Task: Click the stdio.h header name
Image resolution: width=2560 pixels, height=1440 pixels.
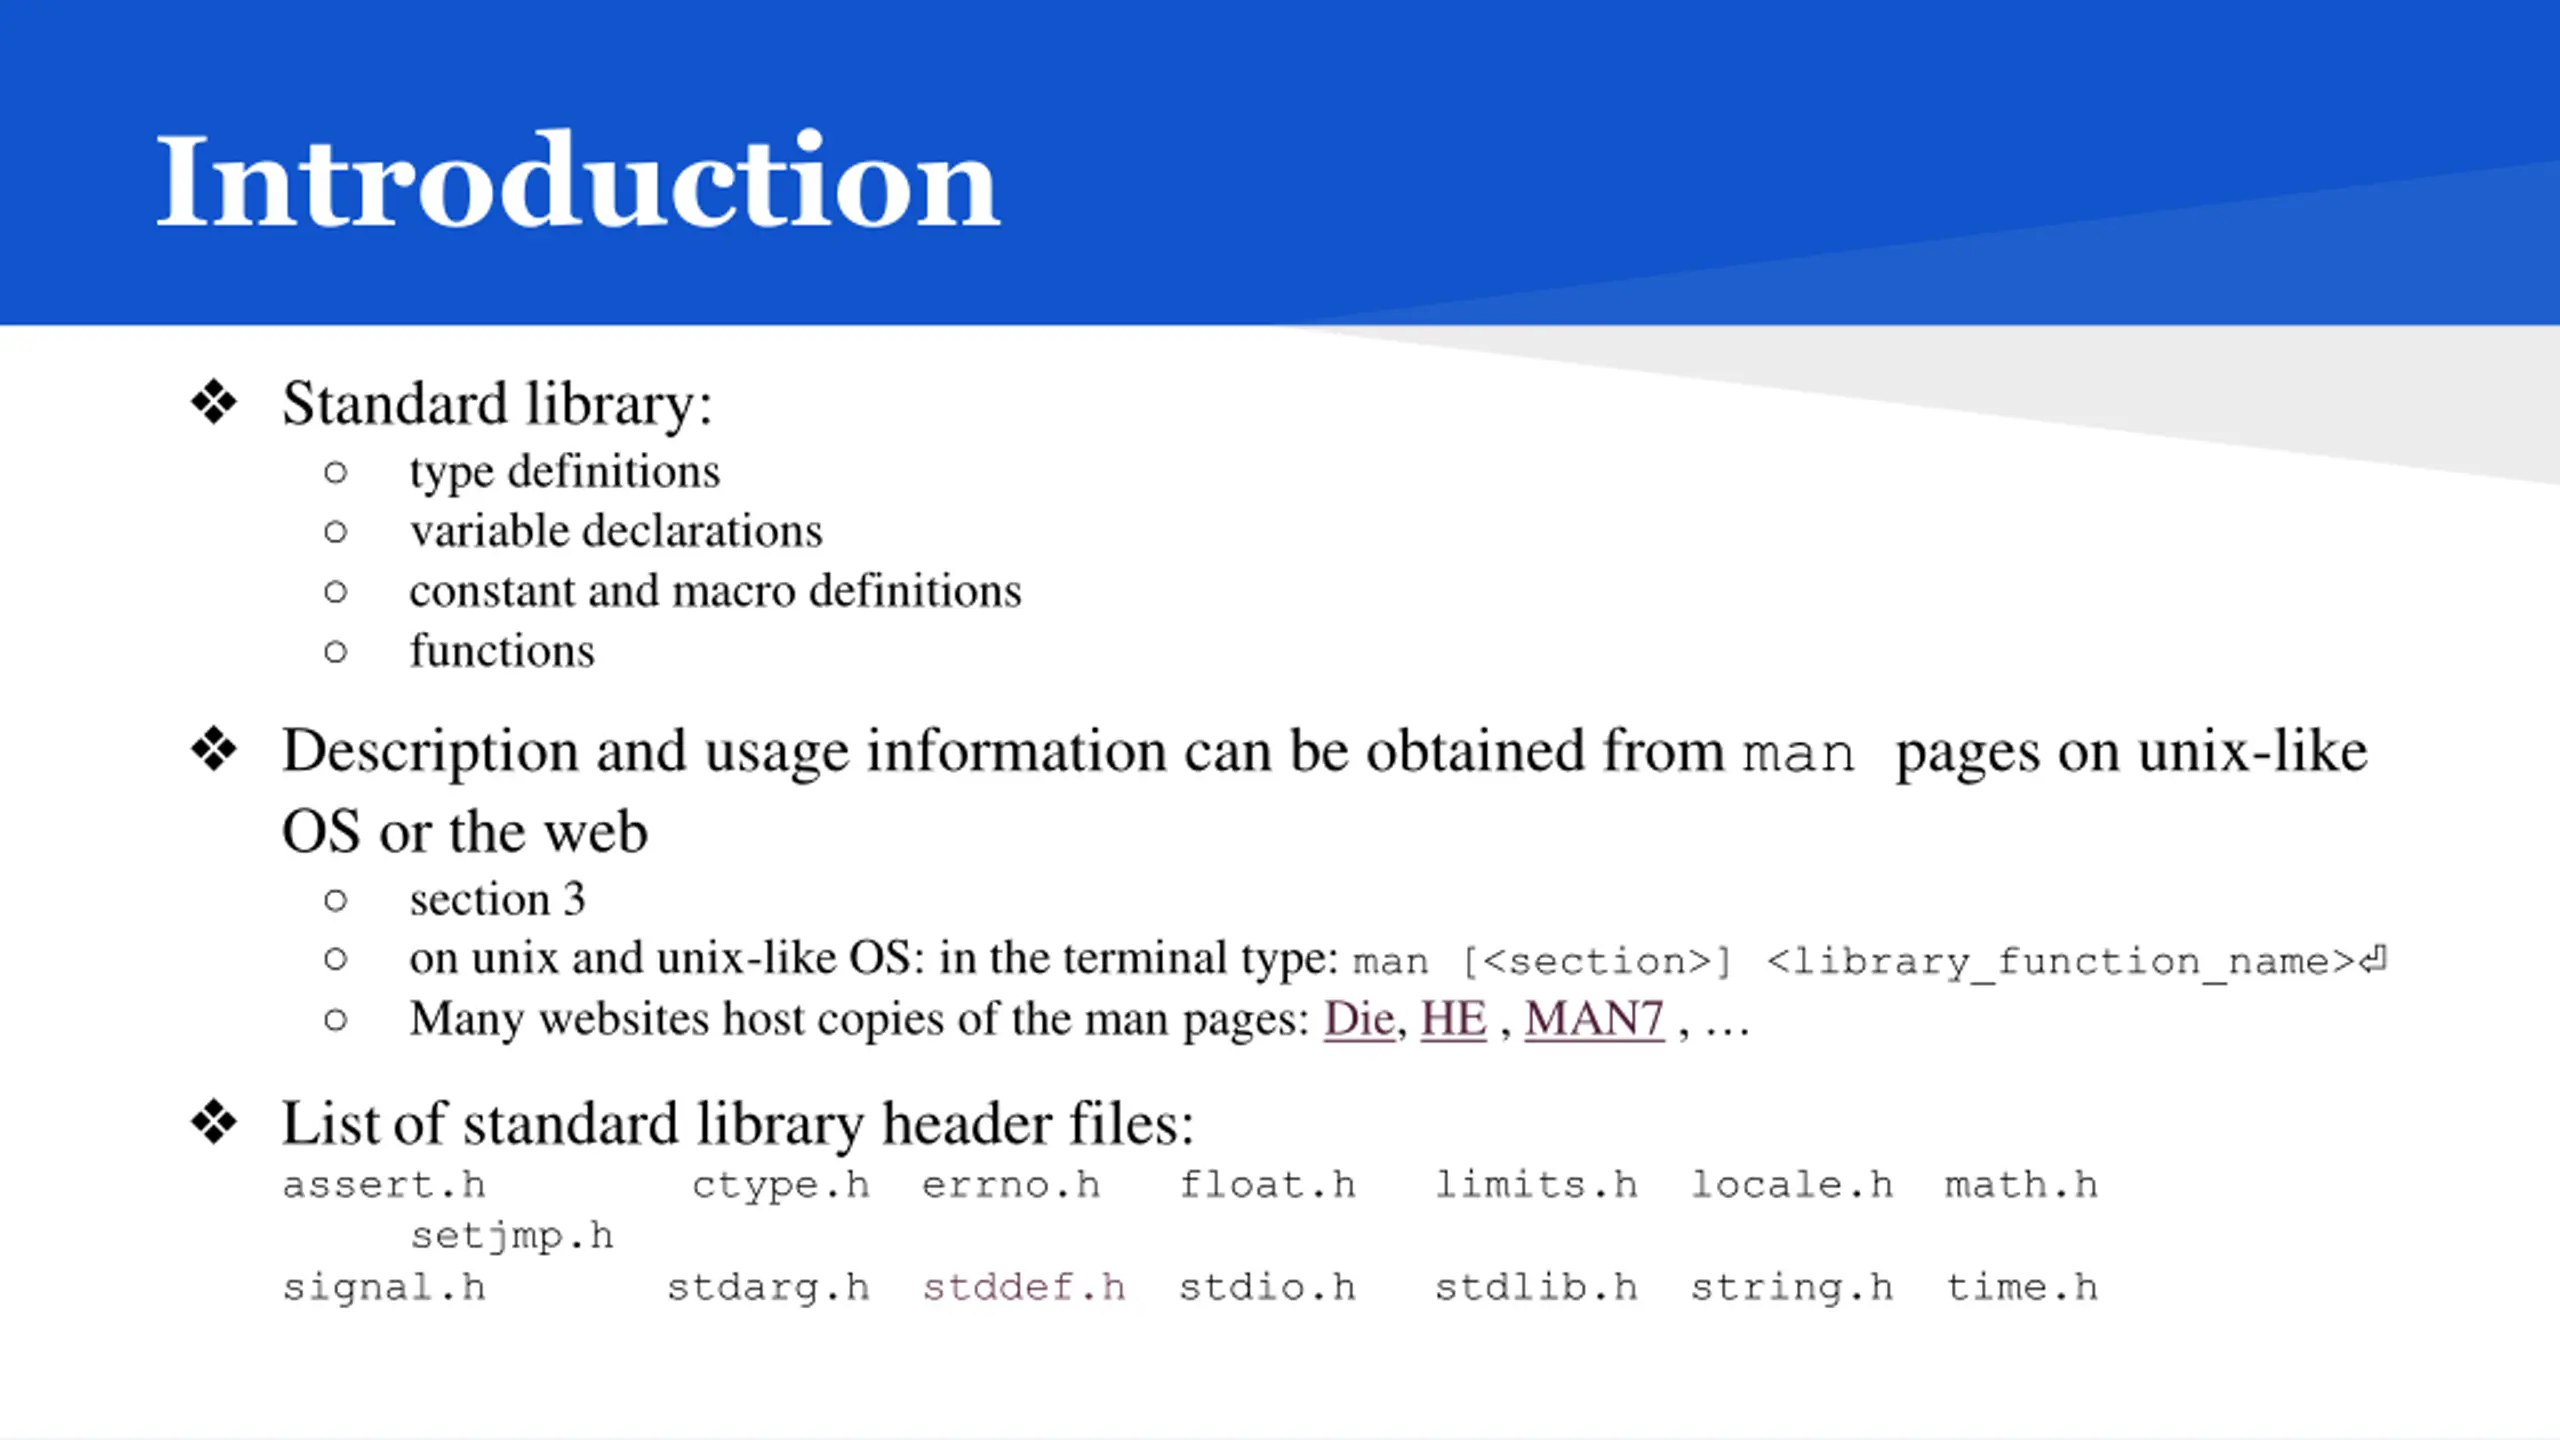Action: [1267, 1287]
